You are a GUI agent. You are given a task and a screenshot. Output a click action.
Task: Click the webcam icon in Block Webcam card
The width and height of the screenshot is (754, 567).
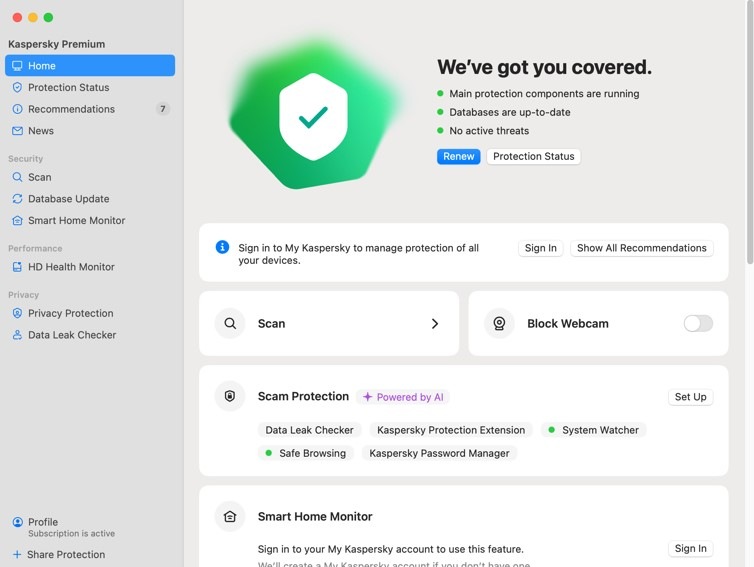[x=499, y=324]
